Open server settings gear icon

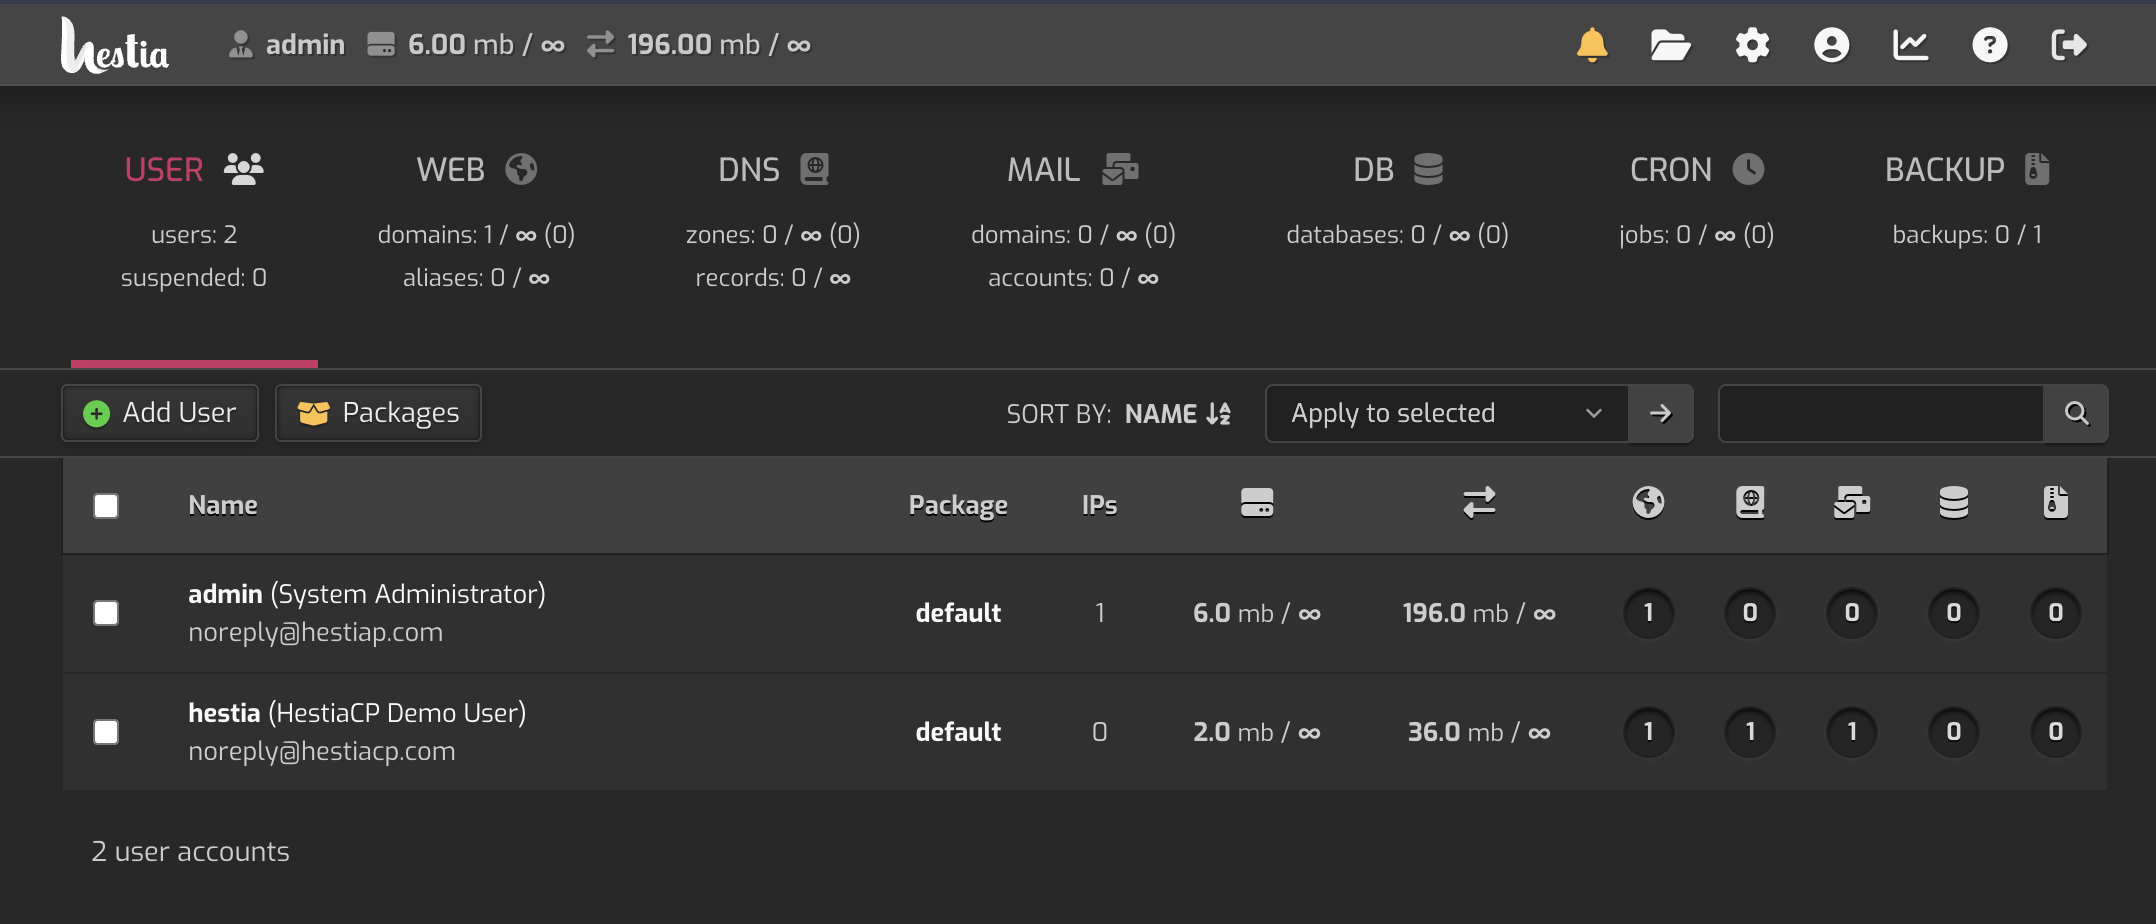tap(1752, 45)
